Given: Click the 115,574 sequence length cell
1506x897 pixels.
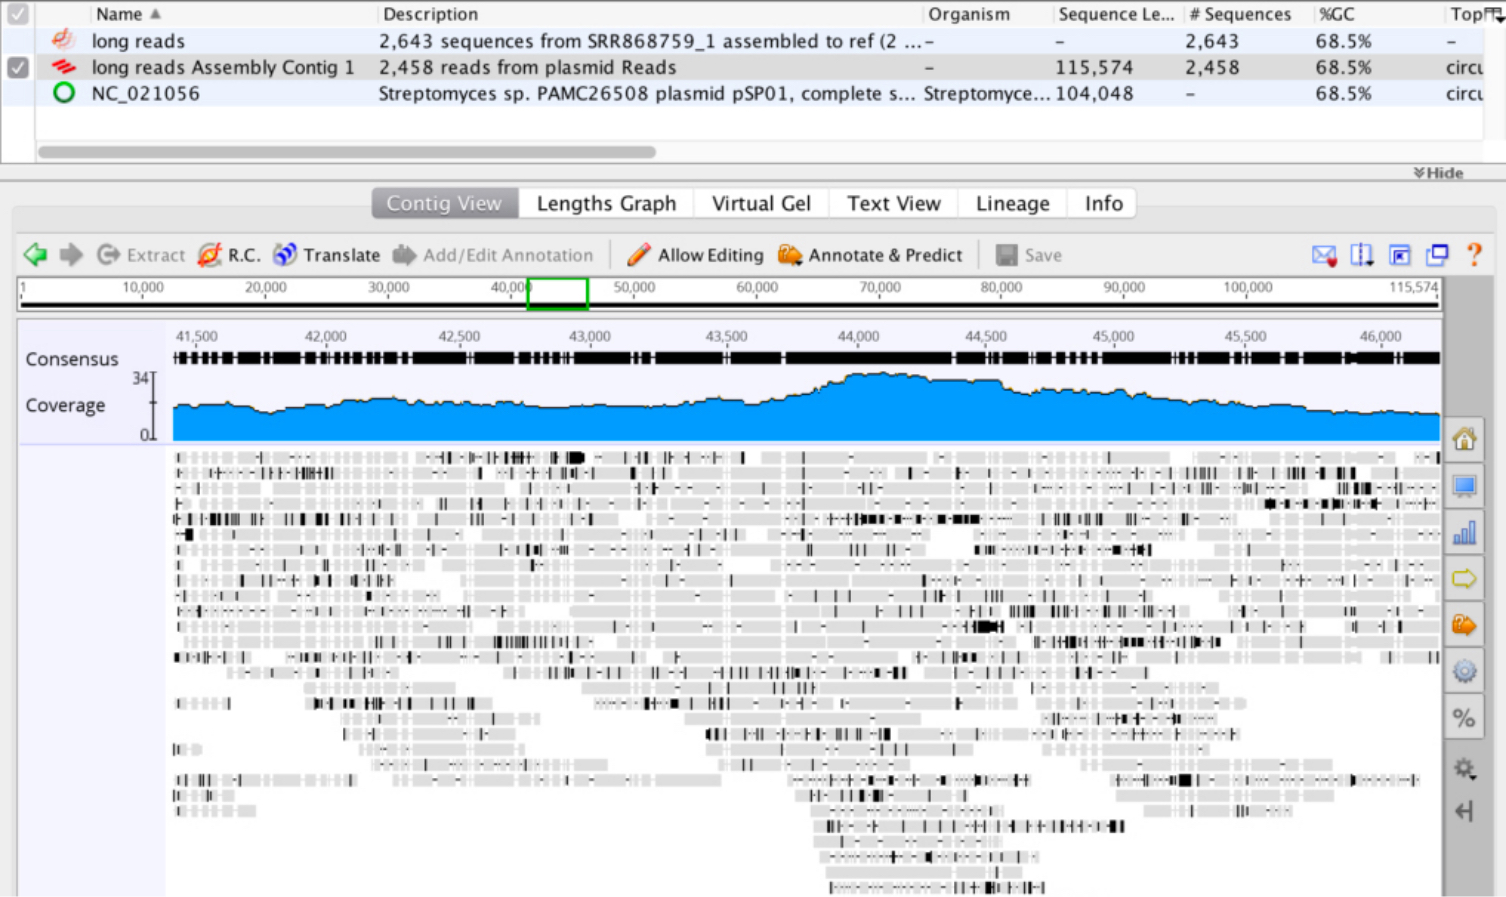Looking at the screenshot, I should (1094, 67).
